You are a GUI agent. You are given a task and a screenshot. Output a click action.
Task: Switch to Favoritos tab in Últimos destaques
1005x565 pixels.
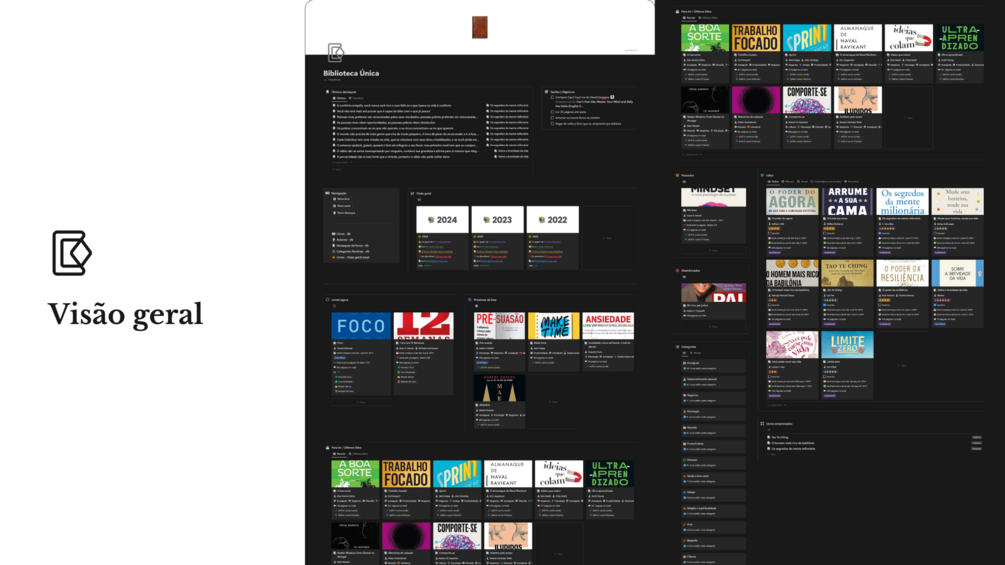(x=356, y=98)
